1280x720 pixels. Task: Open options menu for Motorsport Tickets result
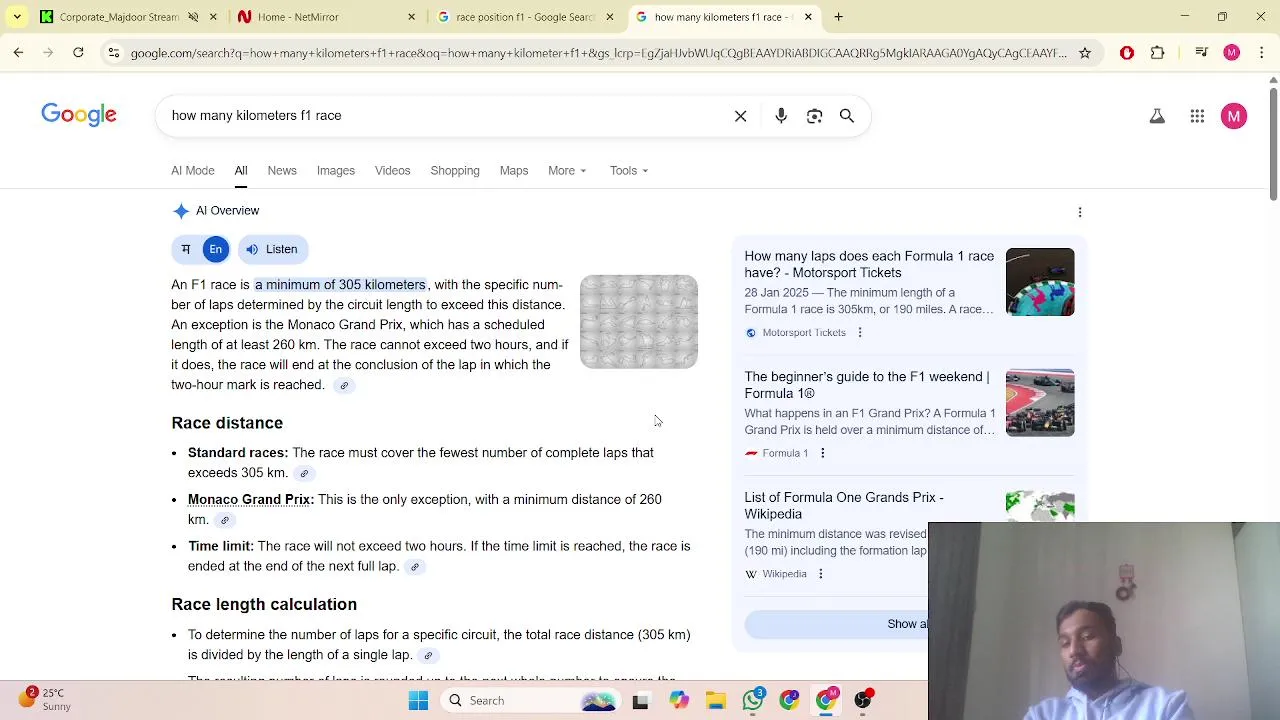(860, 333)
